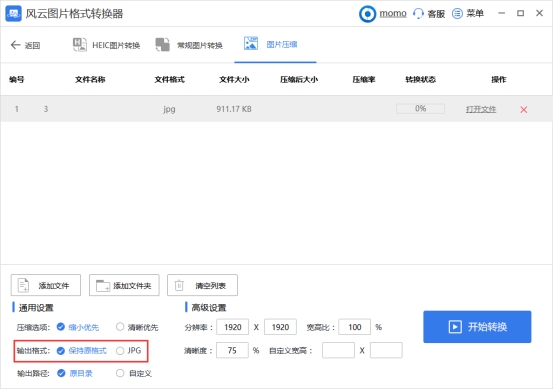Click the 宽高比 field showing 100
553x389 pixels.
(354, 327)
